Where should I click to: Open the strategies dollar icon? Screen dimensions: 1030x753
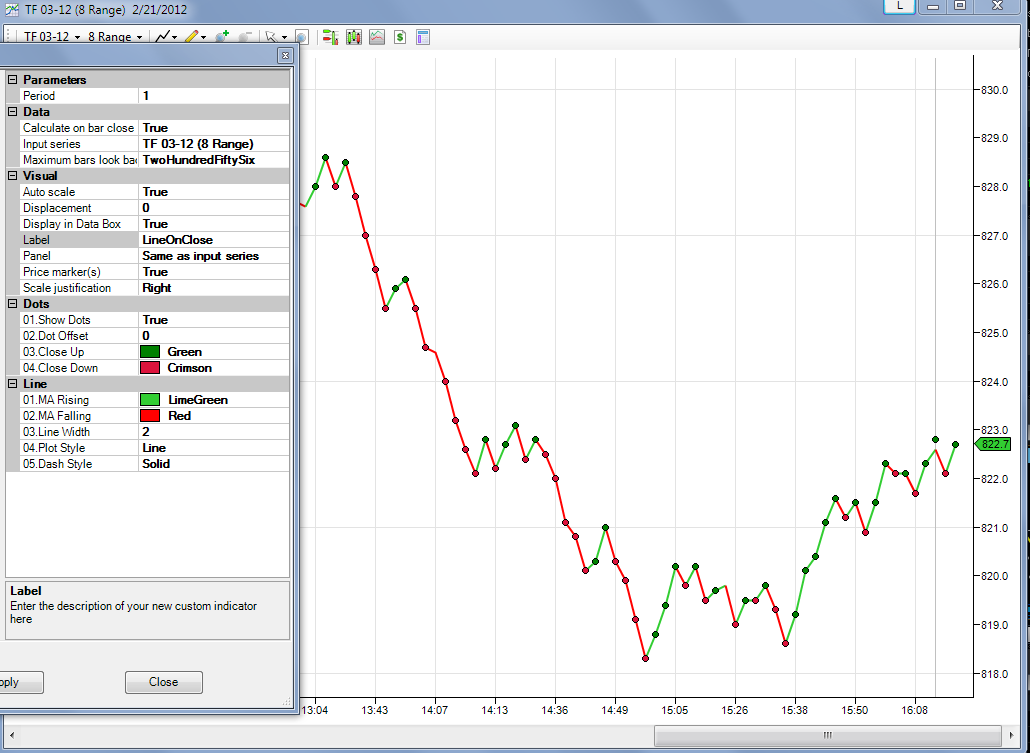400,37
